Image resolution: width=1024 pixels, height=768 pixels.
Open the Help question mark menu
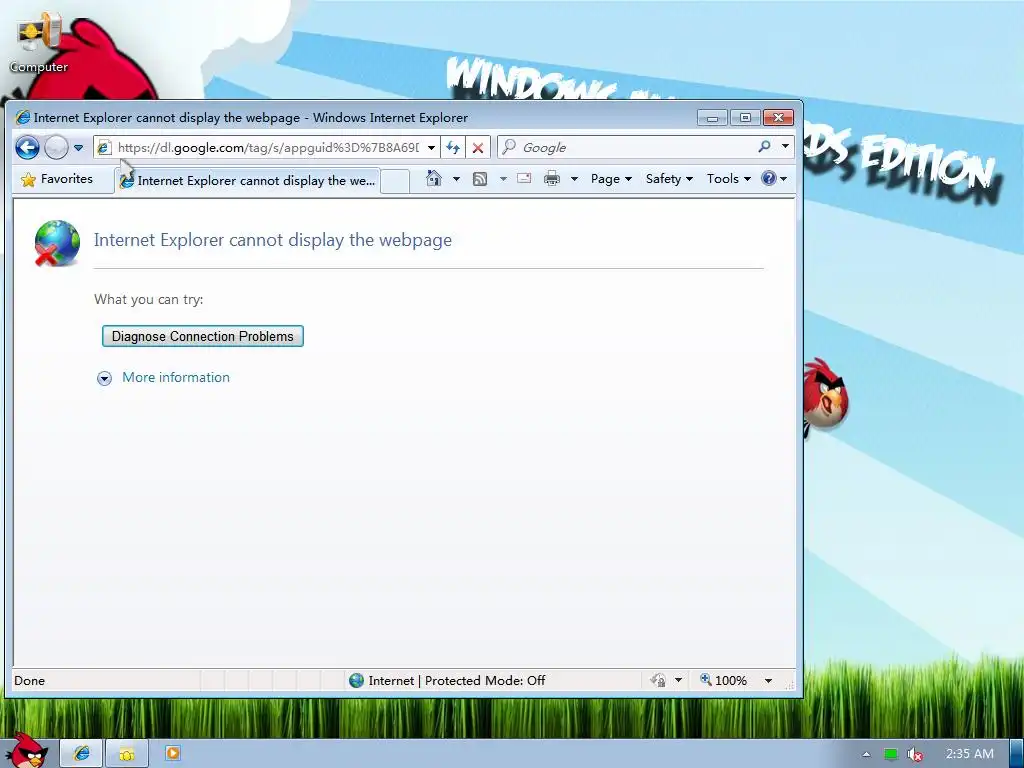(775, 179)
